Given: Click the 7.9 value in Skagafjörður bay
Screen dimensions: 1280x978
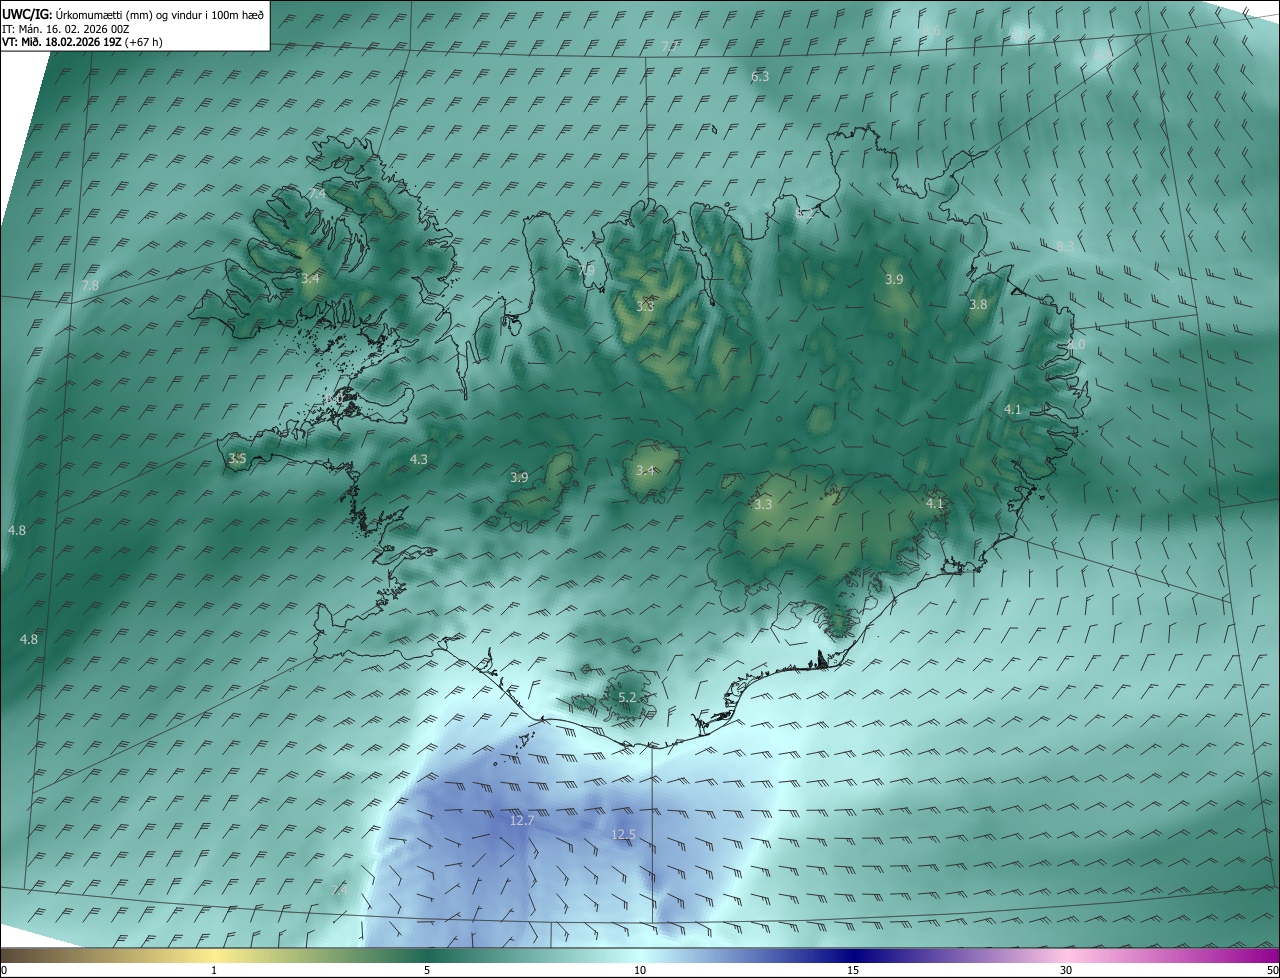Looking at the screenshot, I should [x=586, y=271].
